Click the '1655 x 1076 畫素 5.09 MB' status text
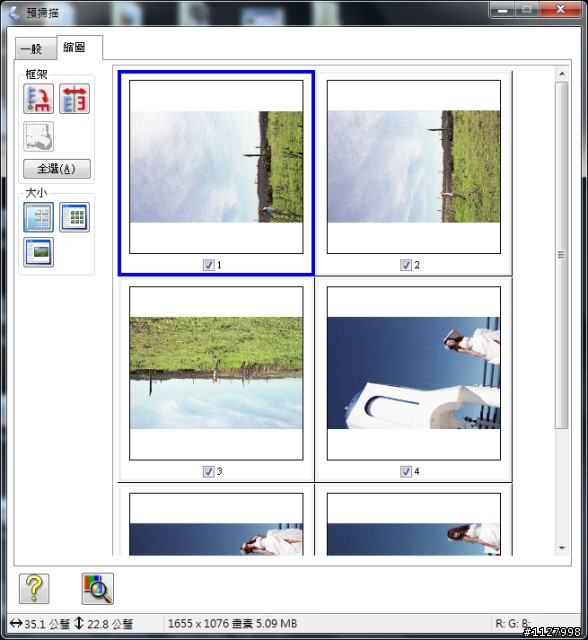Screen dimensions: 588x640 tap(233, 624)
